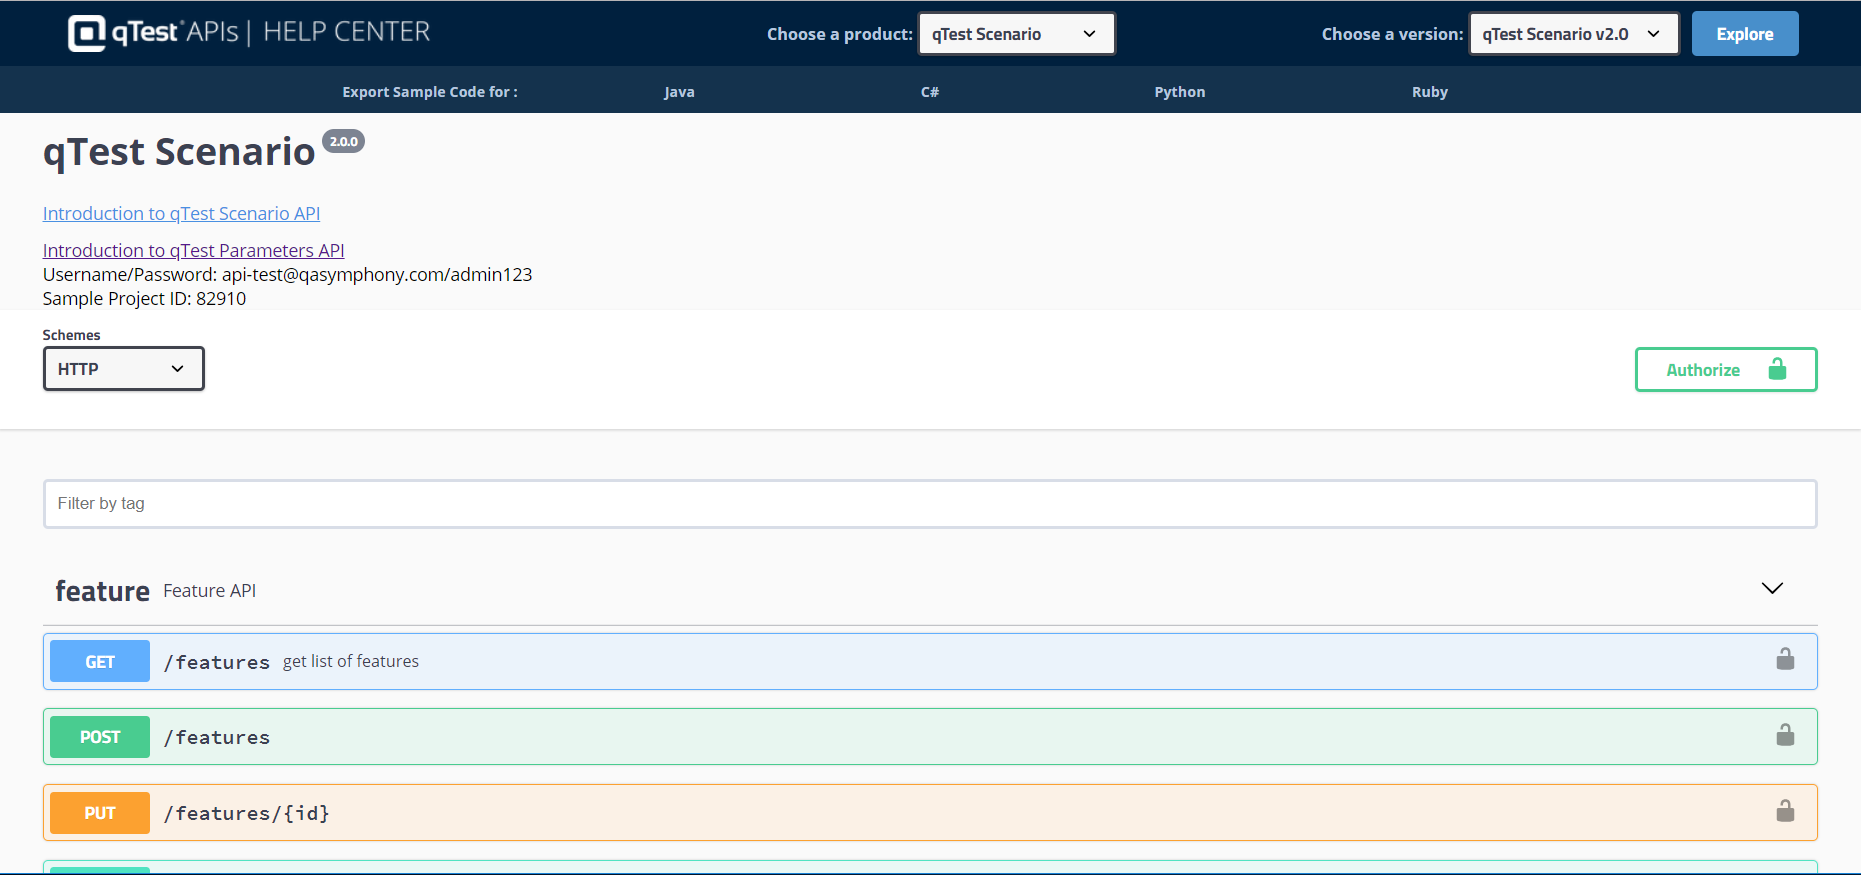Click the qTest logo icon
This screenshot has width=1861, height=875.
[87, 33]
